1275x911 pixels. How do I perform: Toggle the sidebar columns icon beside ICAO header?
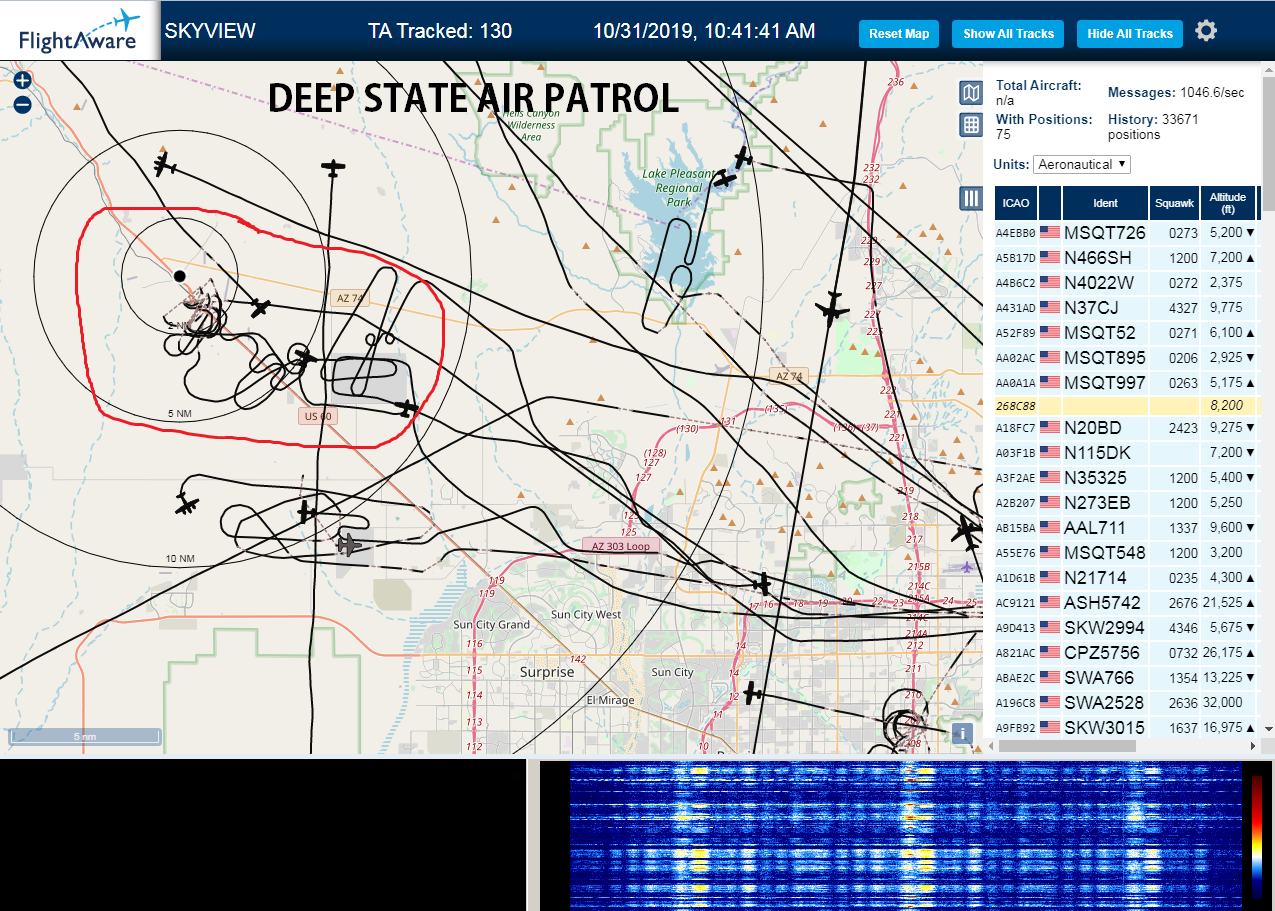[970, 198]
